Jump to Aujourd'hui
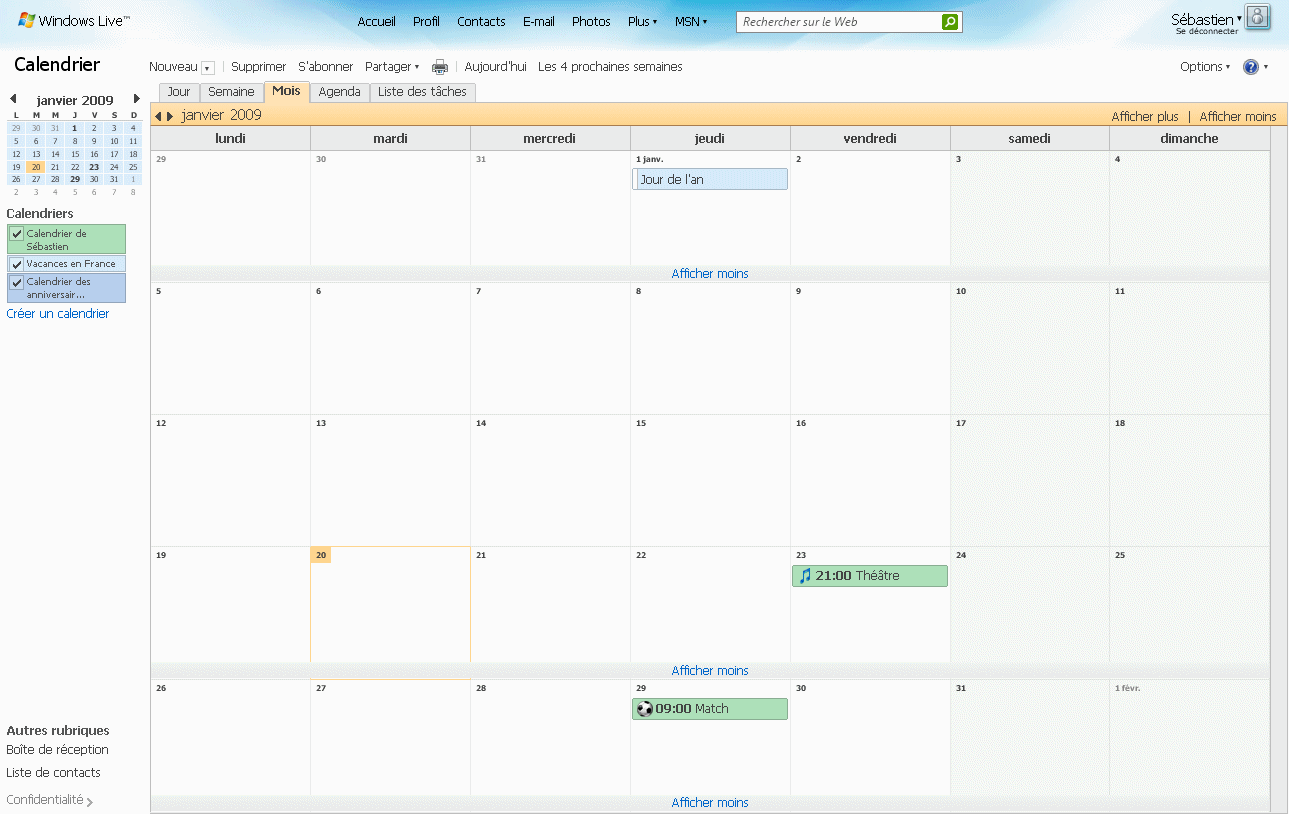 pyautogui.click(x=496, y=67)
